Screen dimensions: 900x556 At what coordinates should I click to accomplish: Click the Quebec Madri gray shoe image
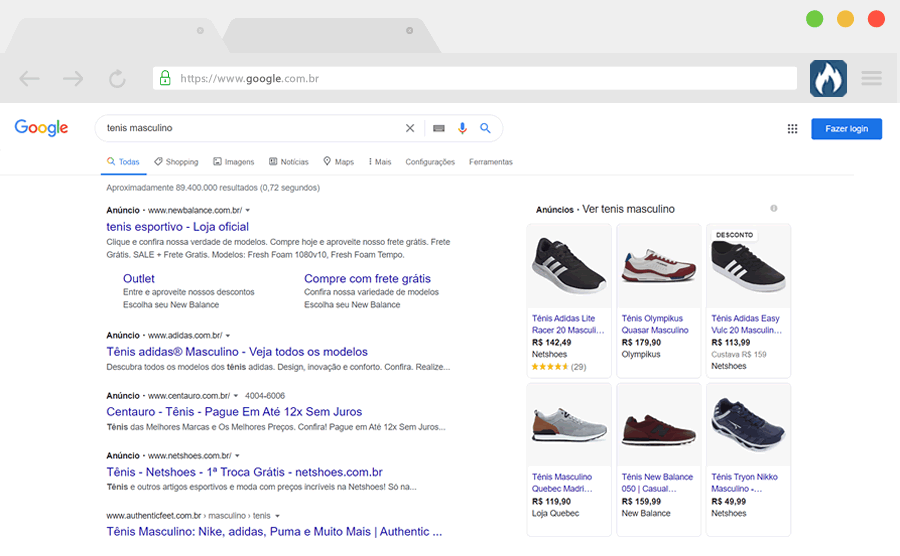pyautogui.click(x=569, y=425)
